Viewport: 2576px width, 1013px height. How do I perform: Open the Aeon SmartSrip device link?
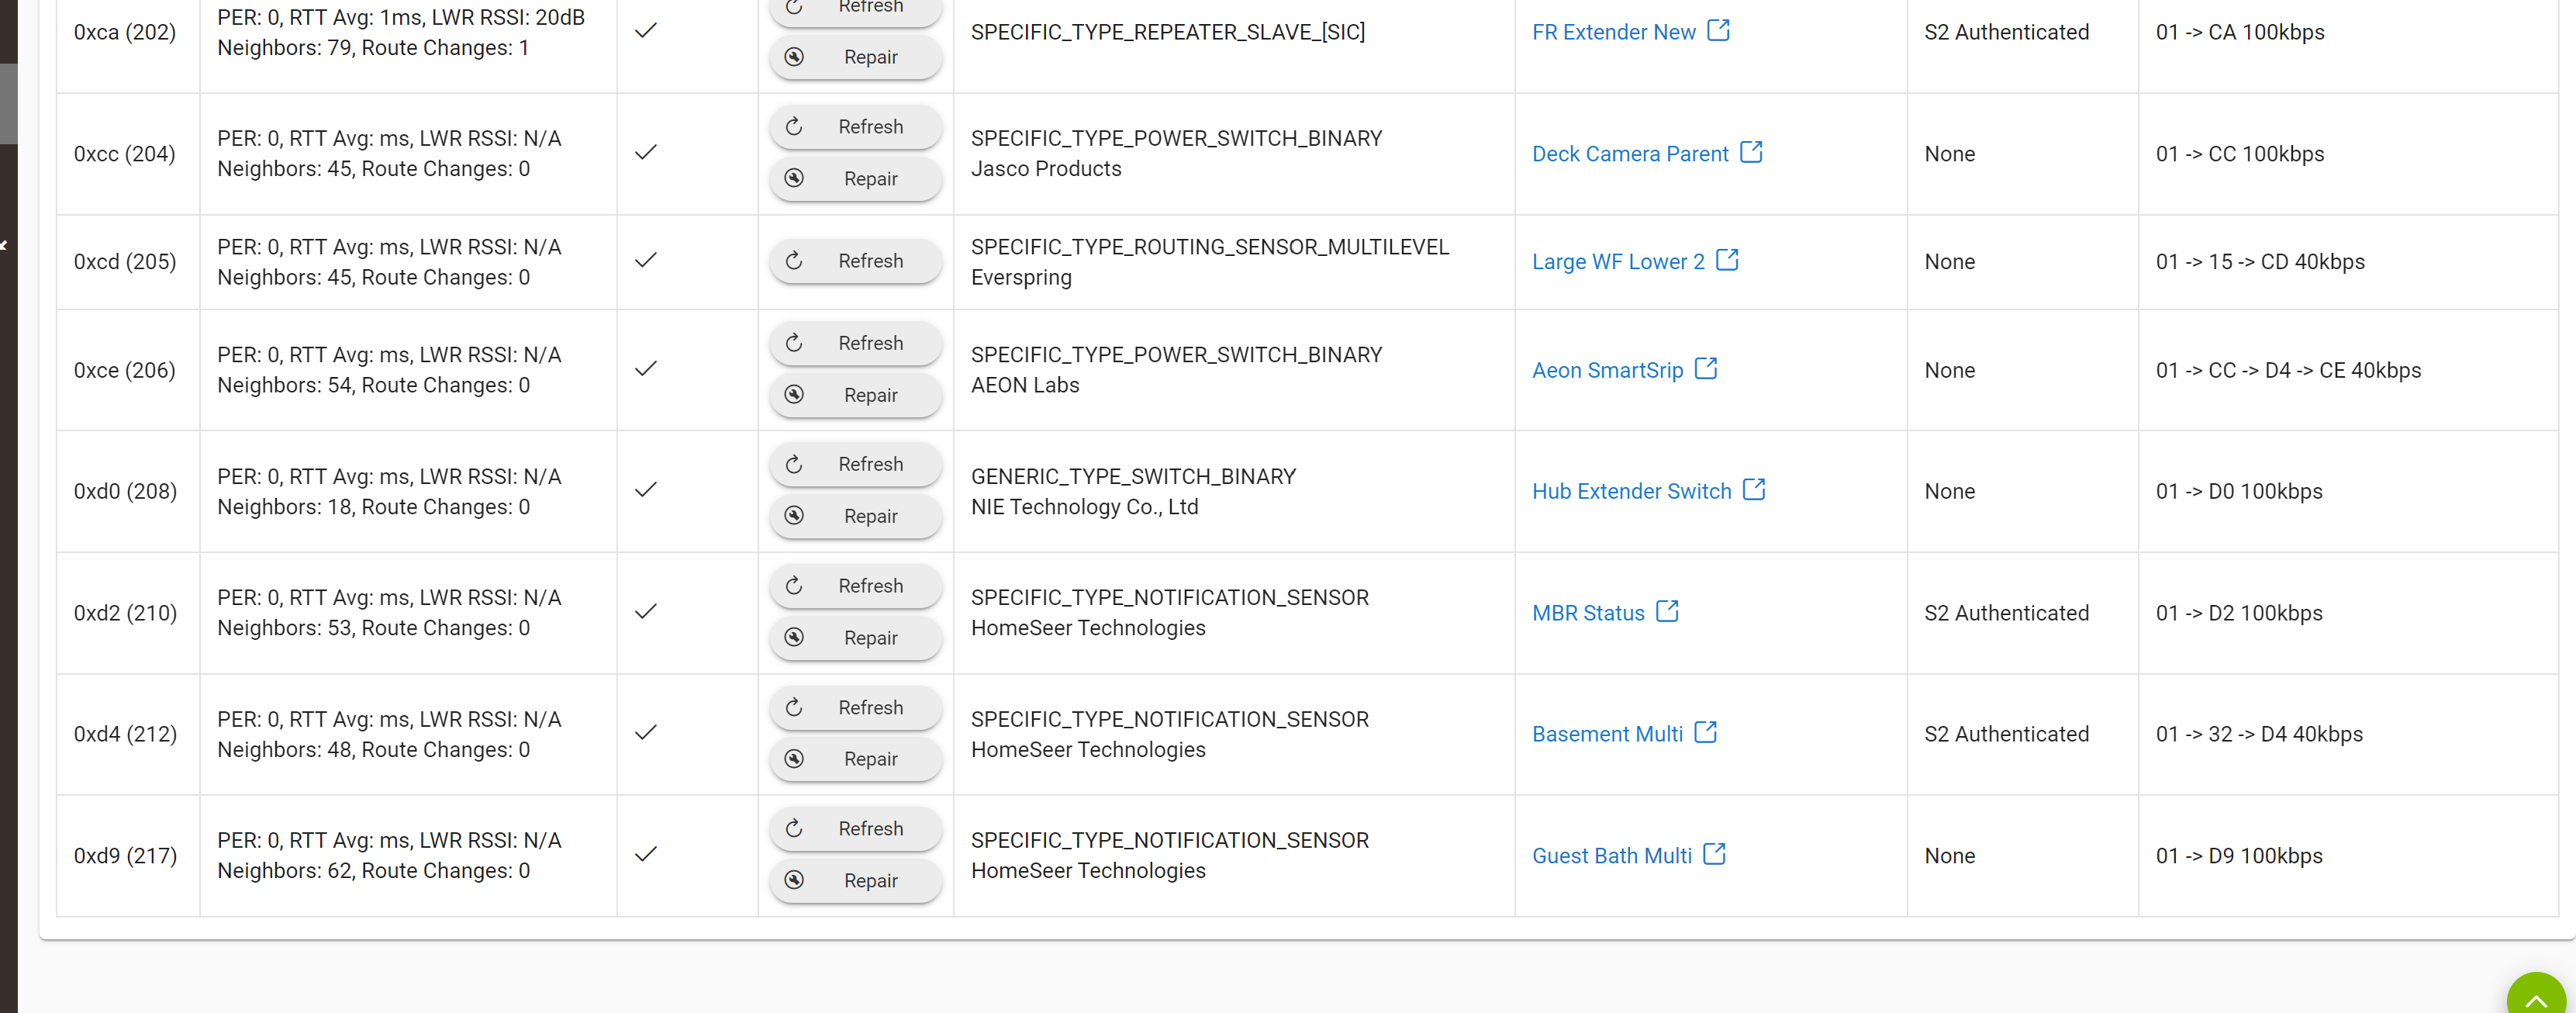tap(1608, 370)
